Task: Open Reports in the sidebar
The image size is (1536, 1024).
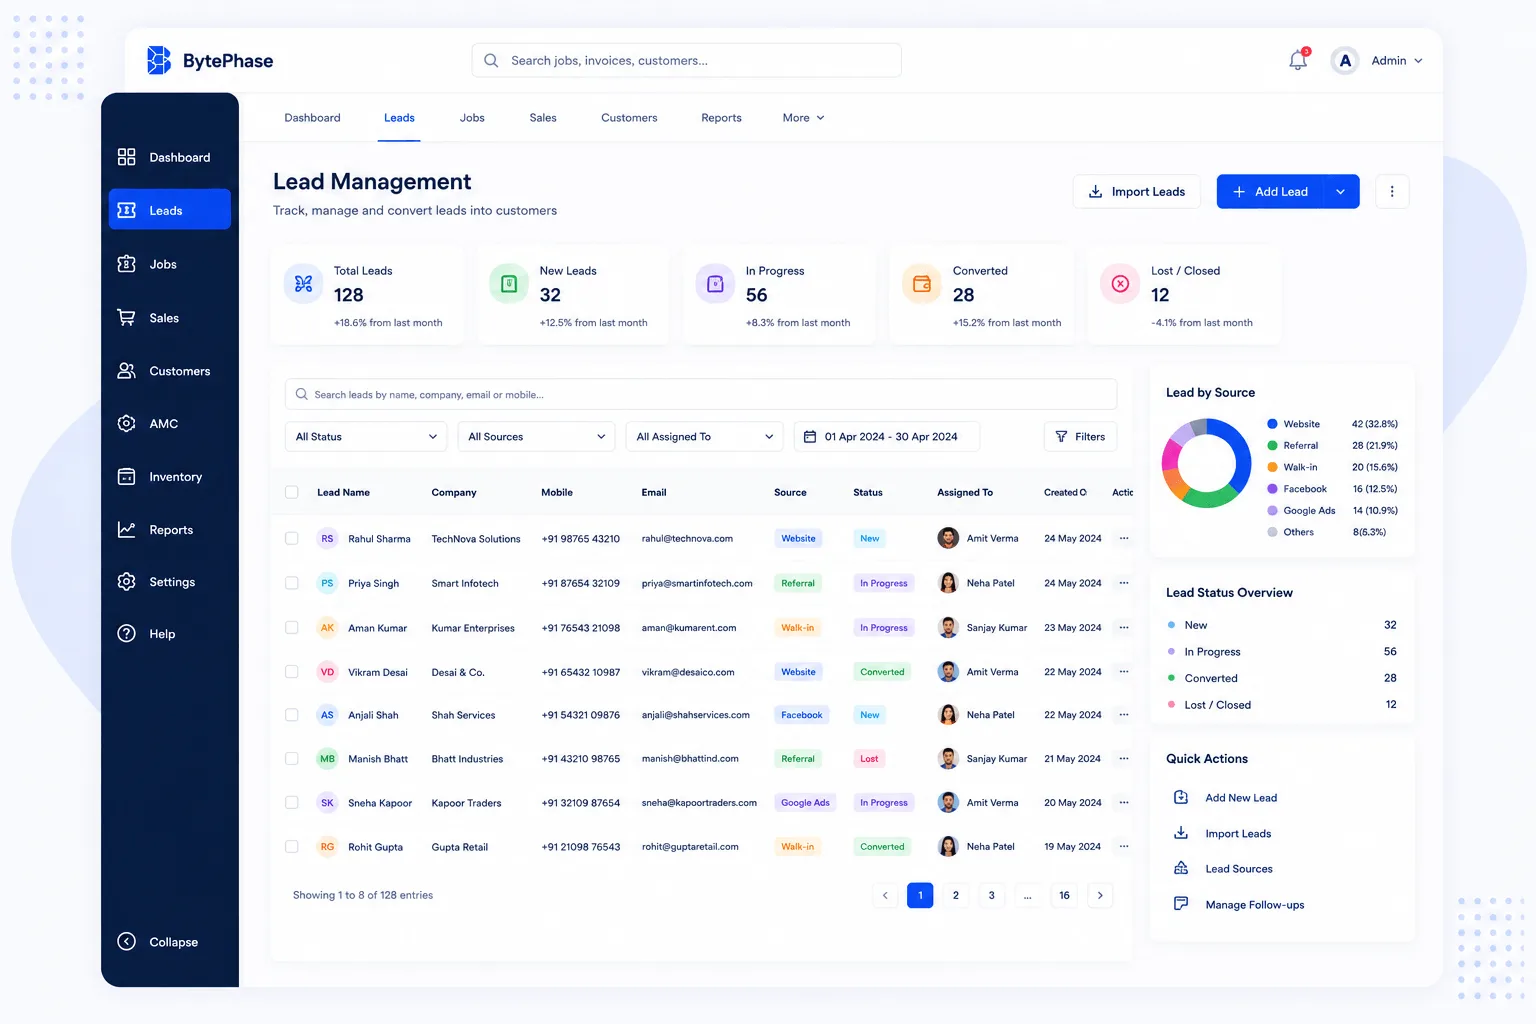Action: pos(170,530)
